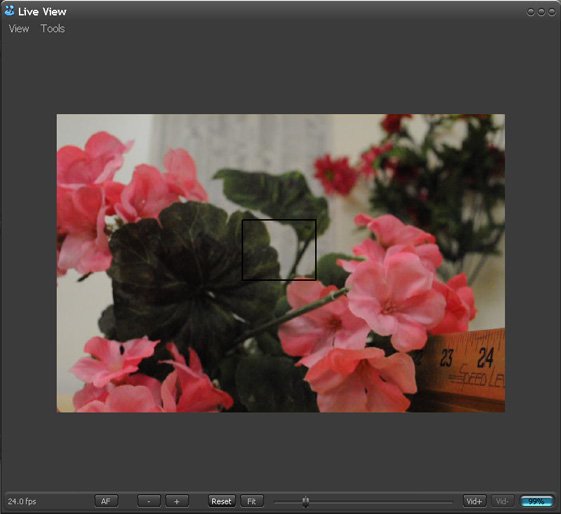
Task: Click the minus zoom-out button
Action: pyautogui.click(x=149, y=501)
